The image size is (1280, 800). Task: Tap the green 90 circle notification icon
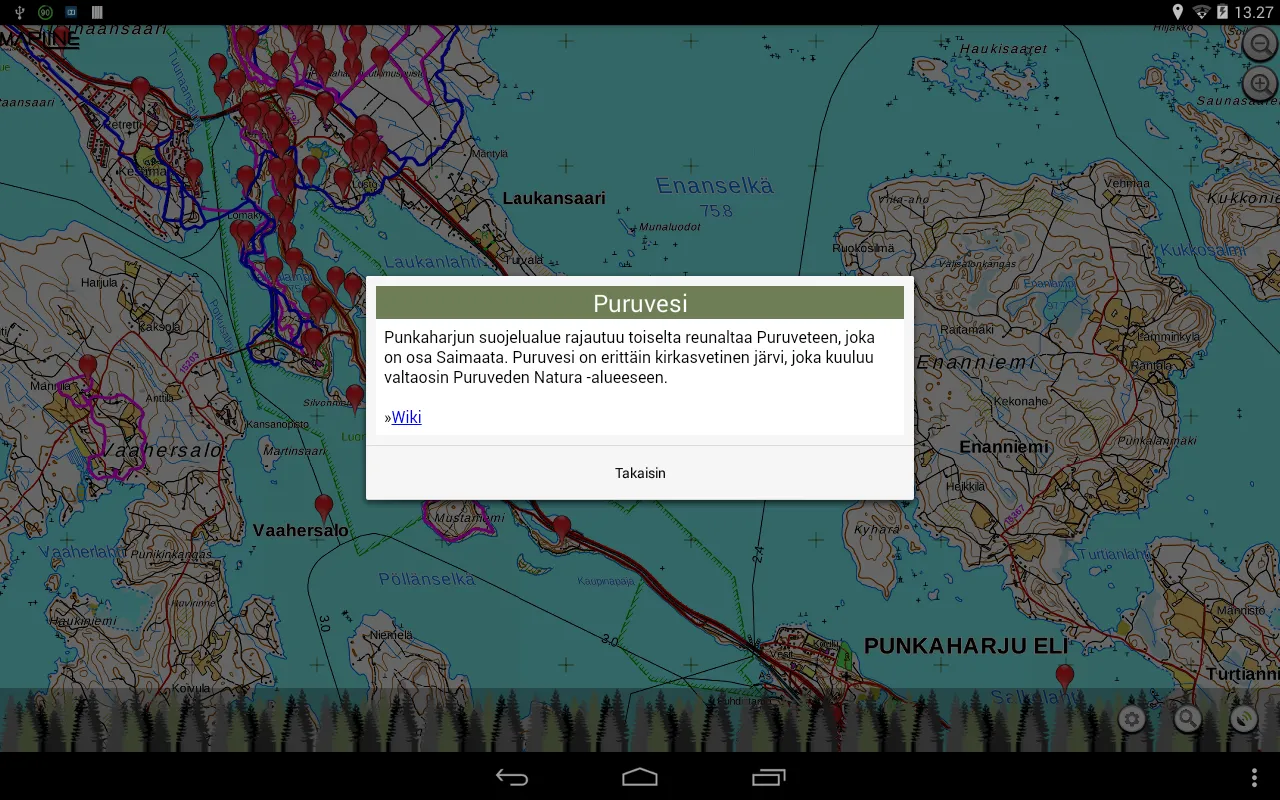pyautogui.click(x=45, y=12)
